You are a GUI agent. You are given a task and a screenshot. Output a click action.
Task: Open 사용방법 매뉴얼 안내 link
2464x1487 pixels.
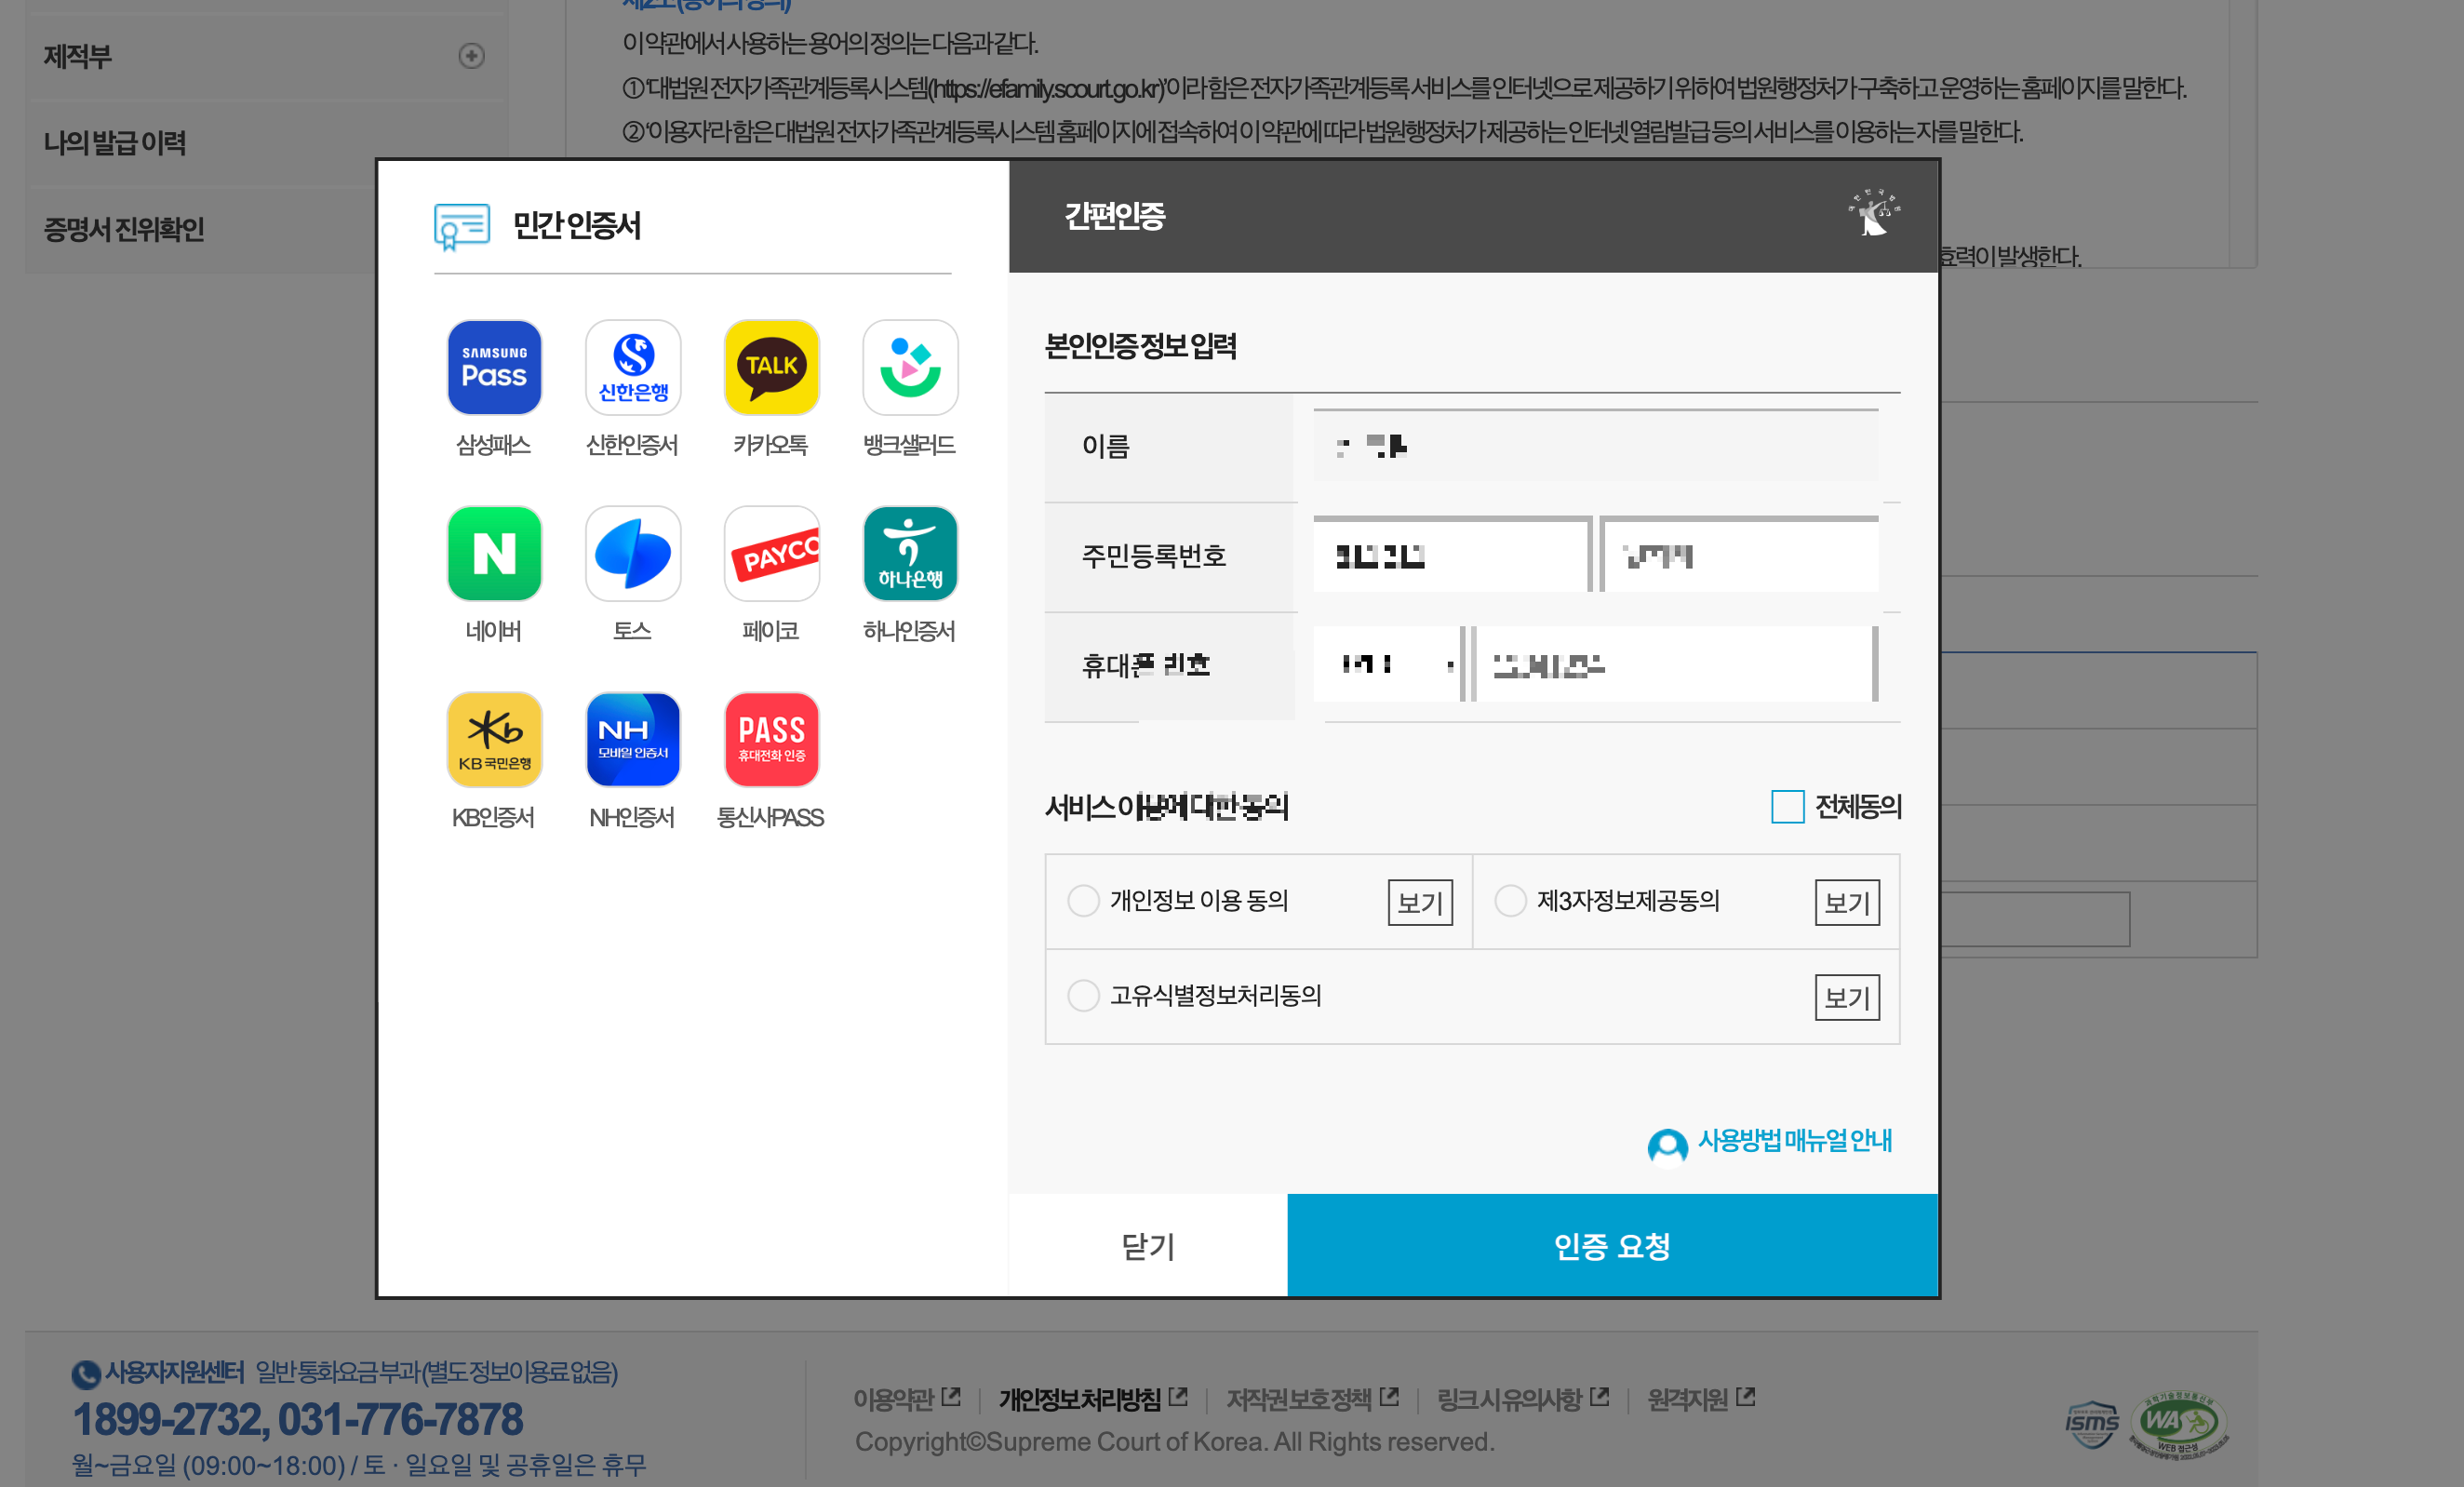(1793, 1140)
